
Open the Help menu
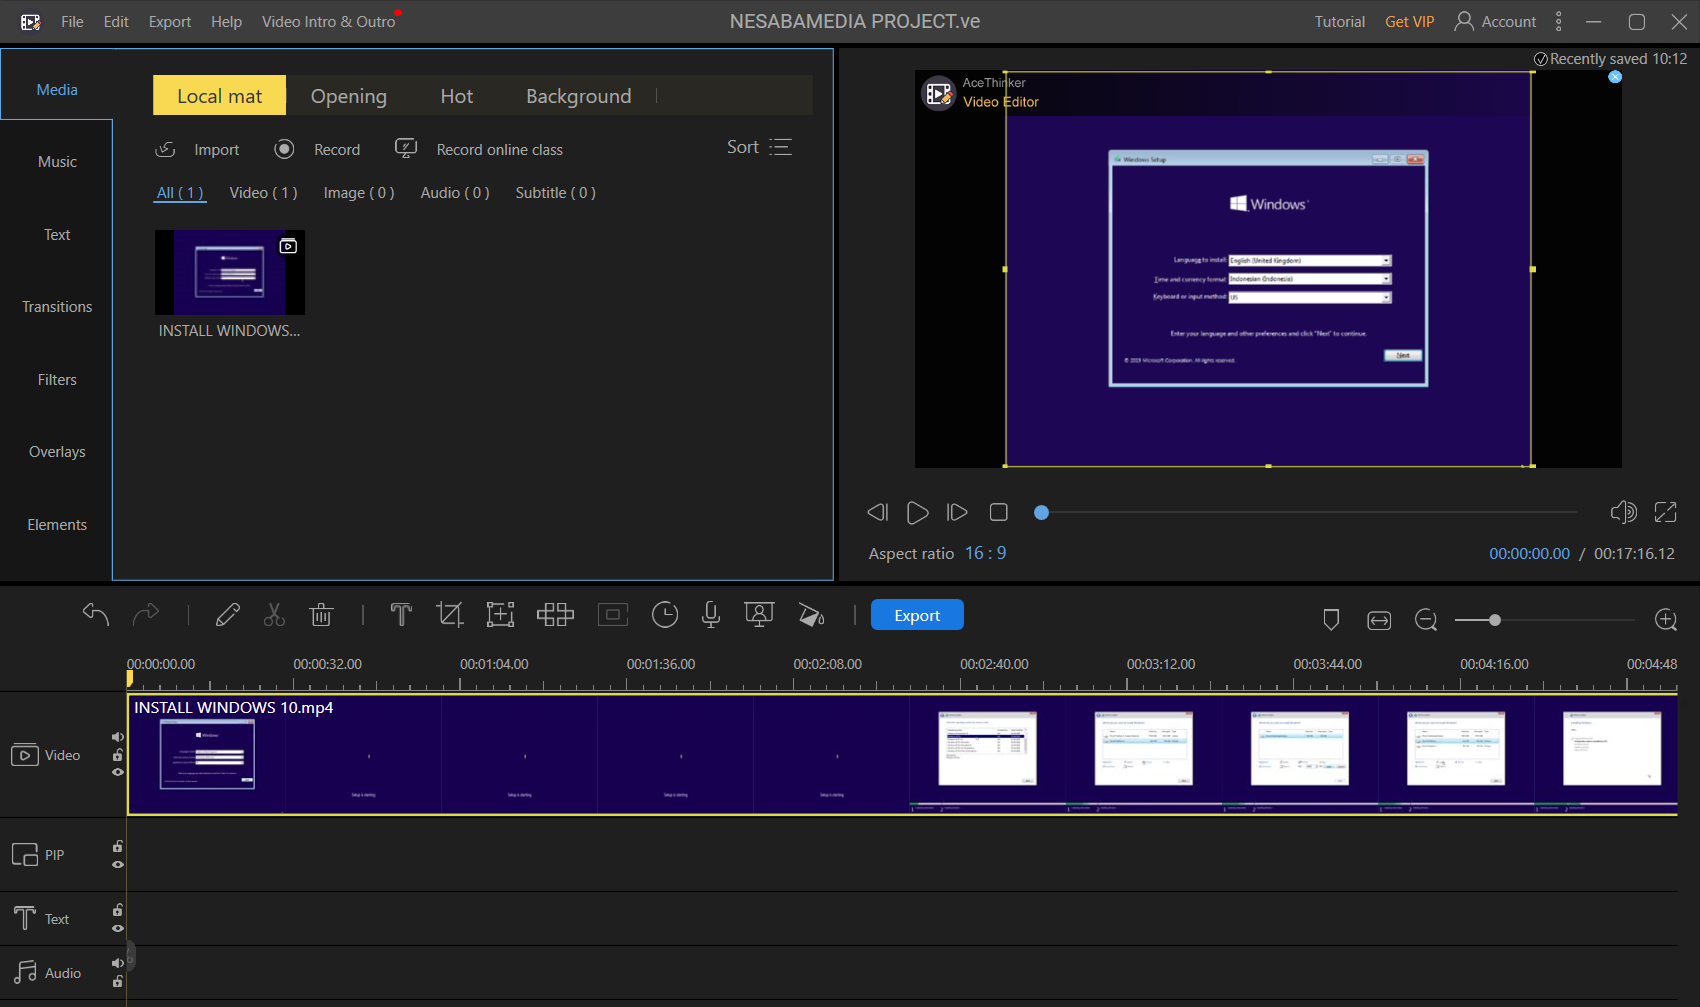click(226, 21)
